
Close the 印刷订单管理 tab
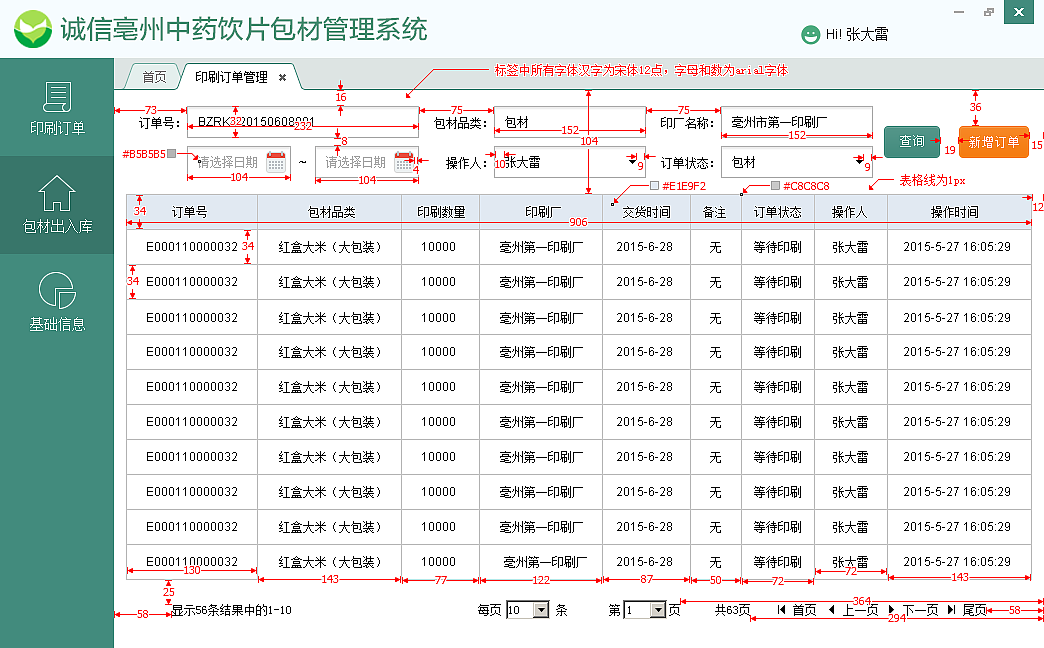pos(282,77)
